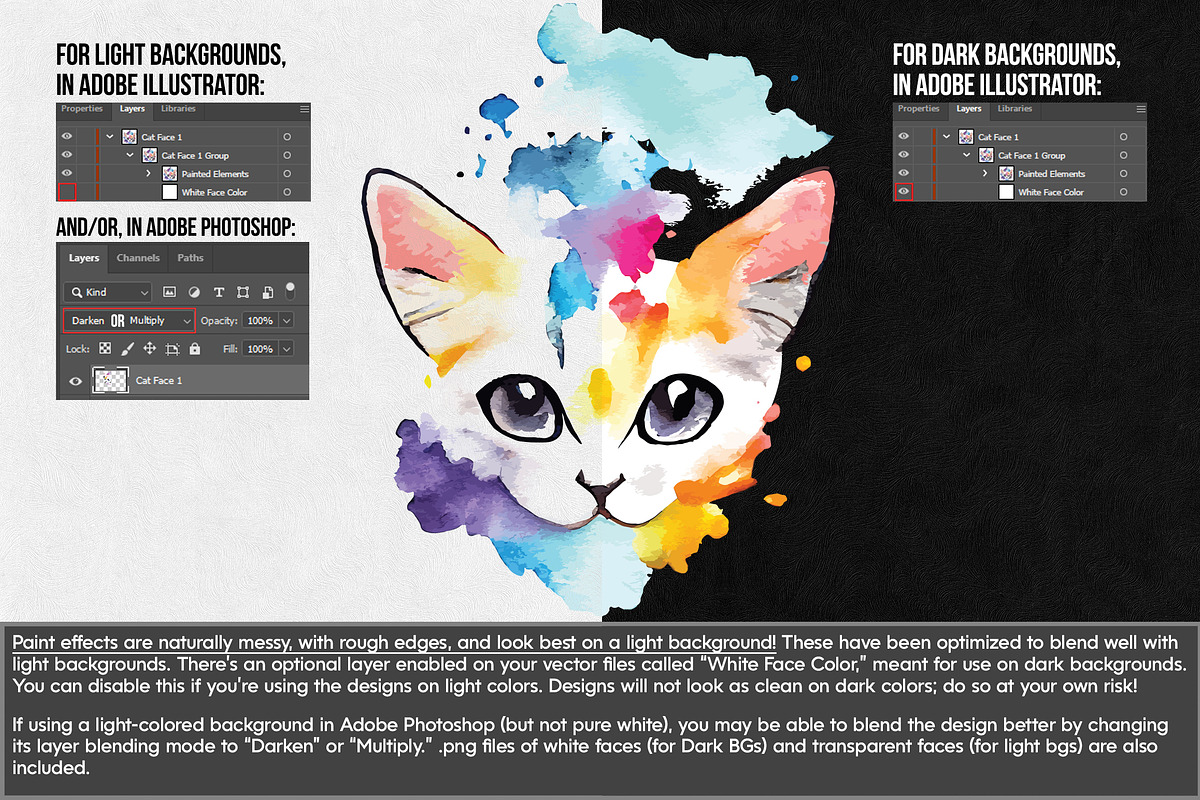Expand Painted Elements in light-backgrounds panel

tap(148, 174)
